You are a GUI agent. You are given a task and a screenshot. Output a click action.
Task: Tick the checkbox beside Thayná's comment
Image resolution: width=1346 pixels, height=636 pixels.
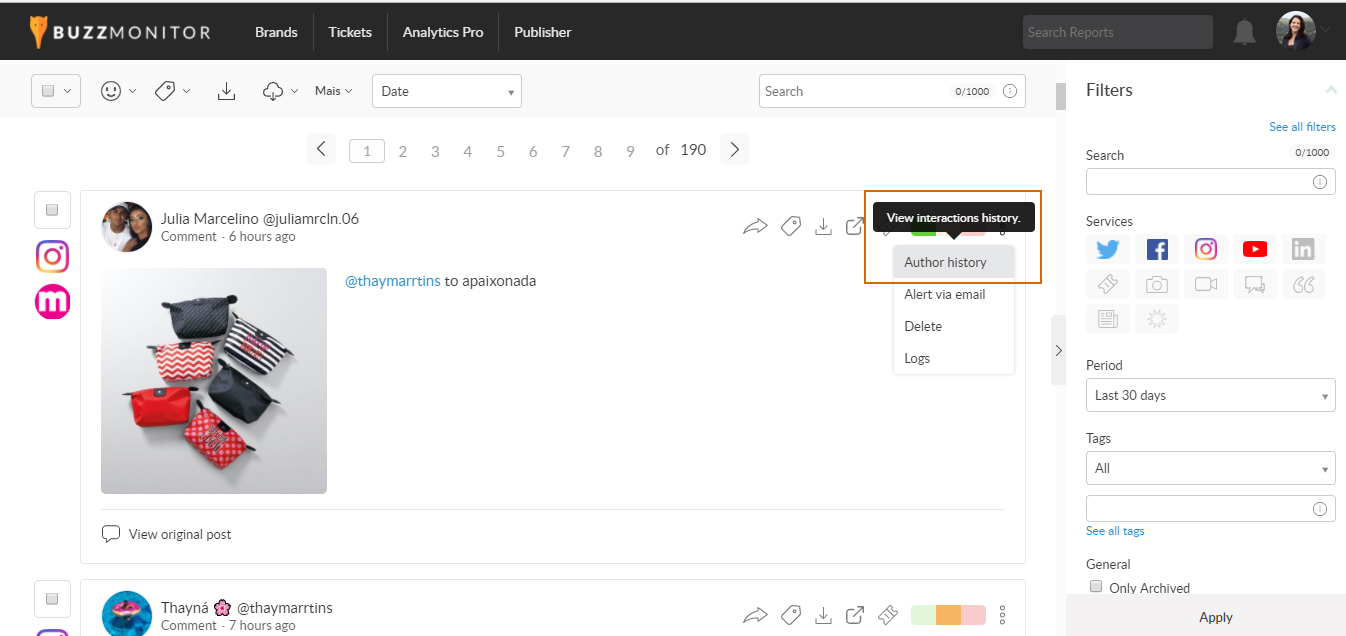tap(52, 599)
